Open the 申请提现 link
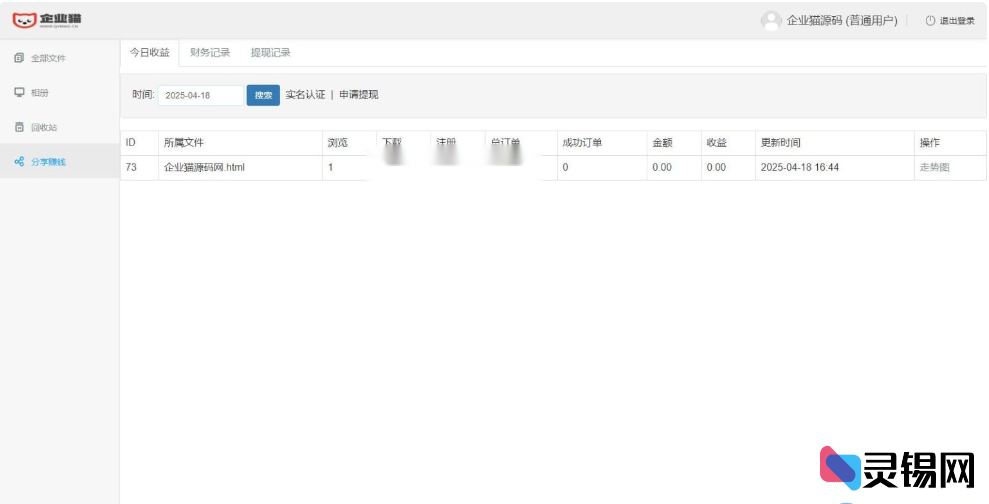This screenshot has width=989, height=504. point(359,95)
